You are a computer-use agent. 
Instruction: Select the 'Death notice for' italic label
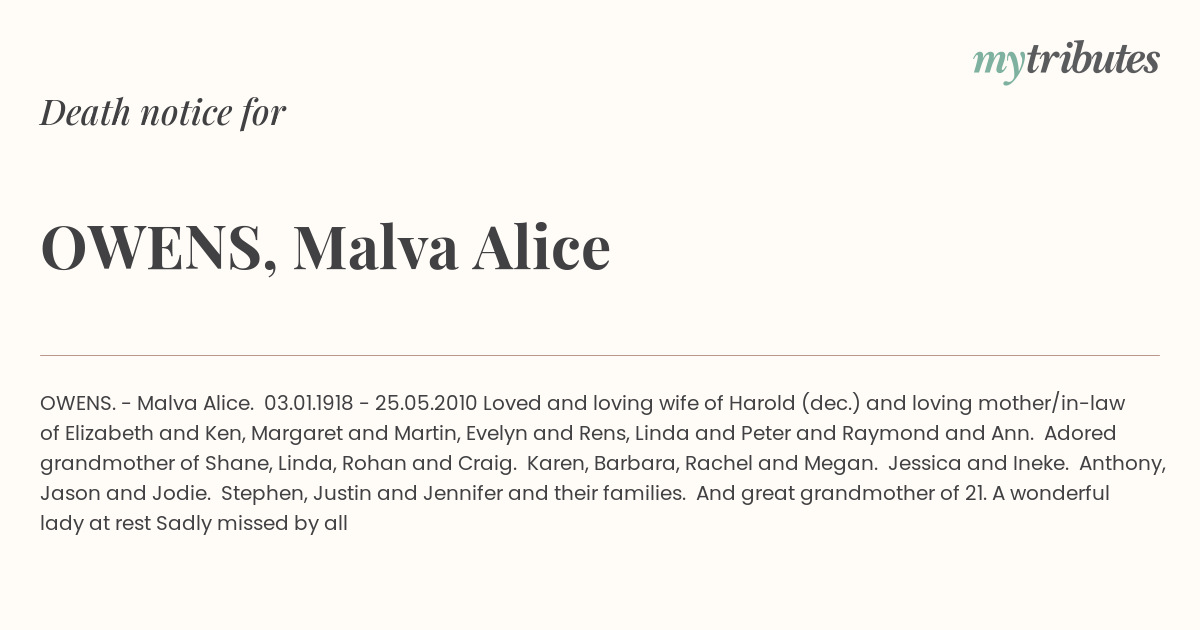(163, 113)
